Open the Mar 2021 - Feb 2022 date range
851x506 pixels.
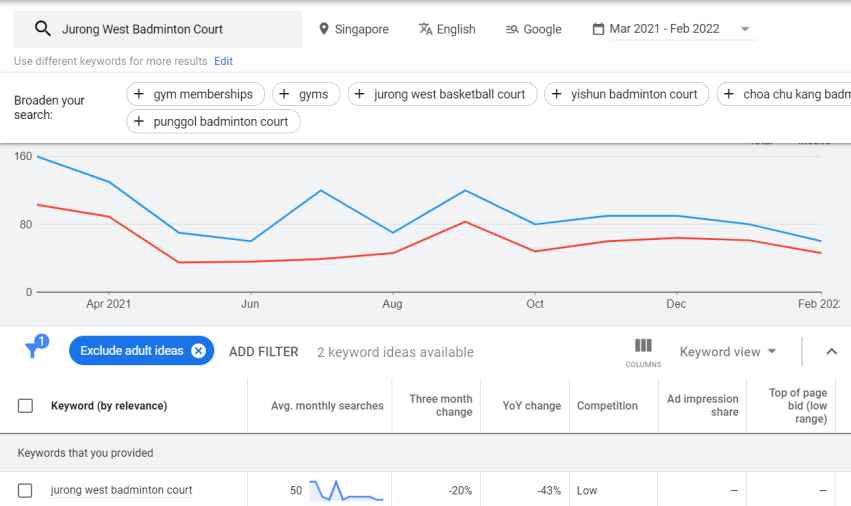(x=674, y=29)
